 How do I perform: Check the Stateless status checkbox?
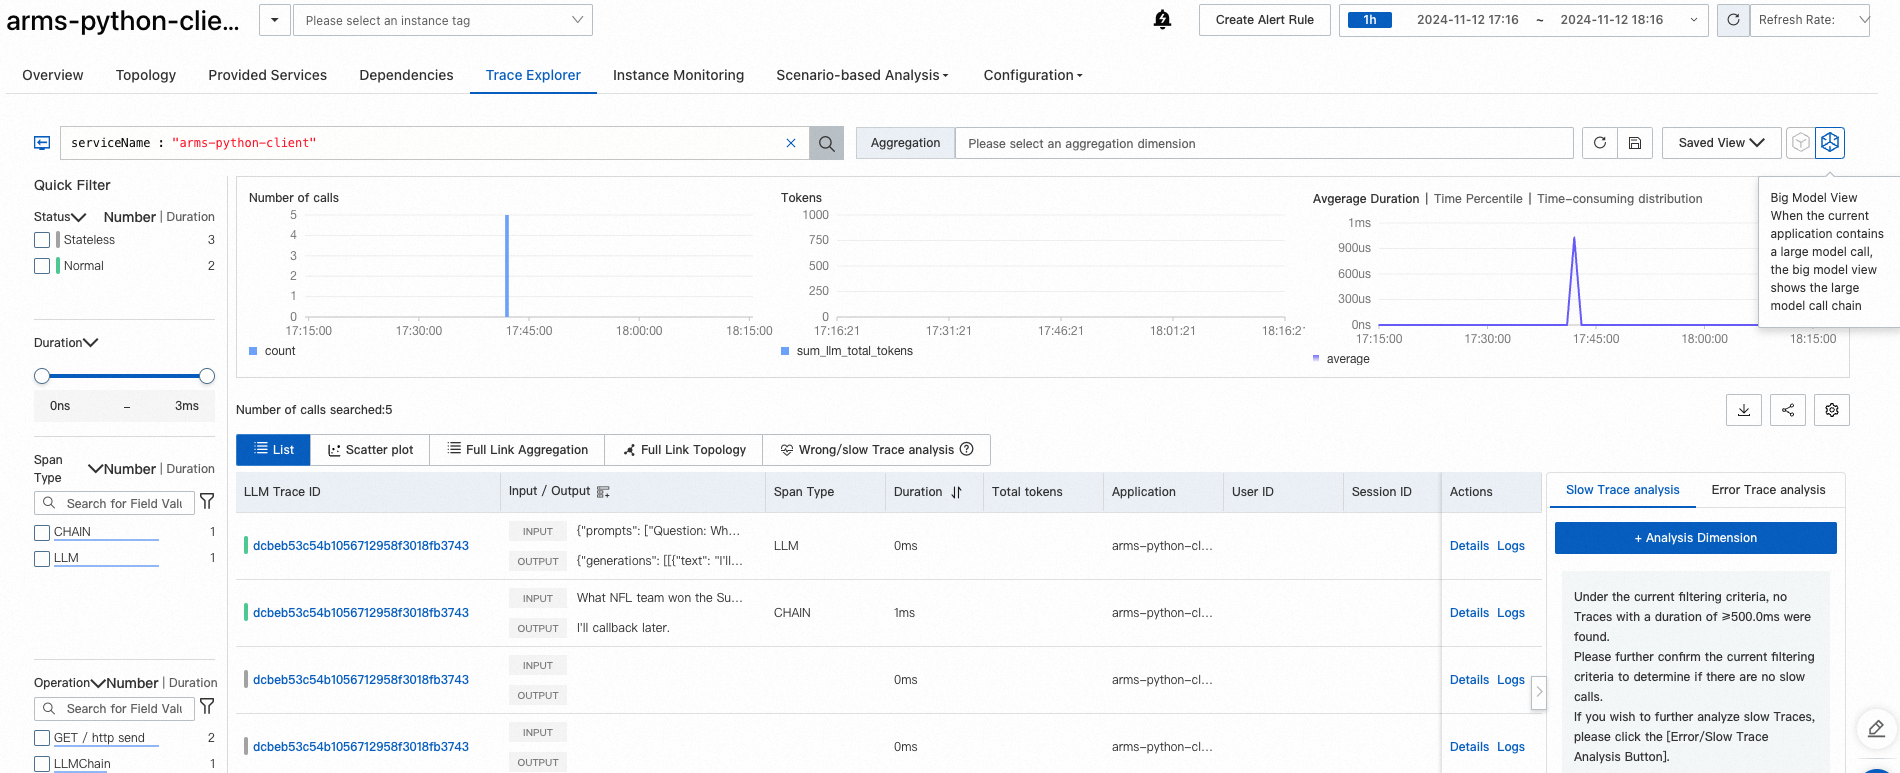(42, 240)
